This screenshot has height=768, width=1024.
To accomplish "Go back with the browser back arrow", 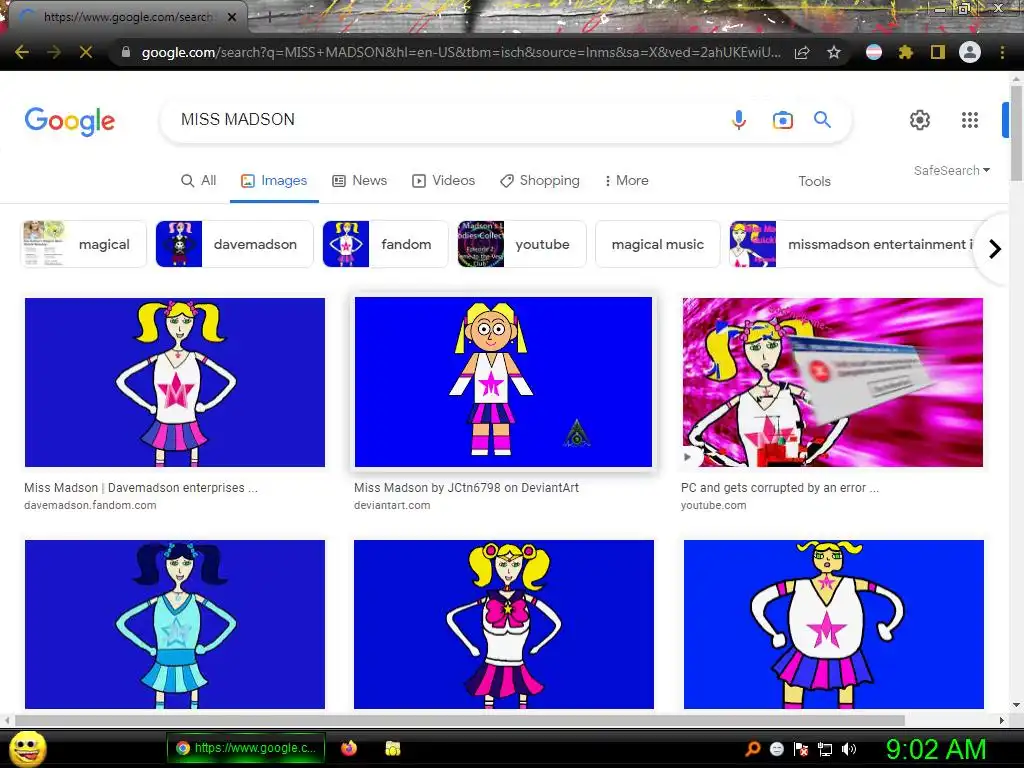I will (22, 52).
